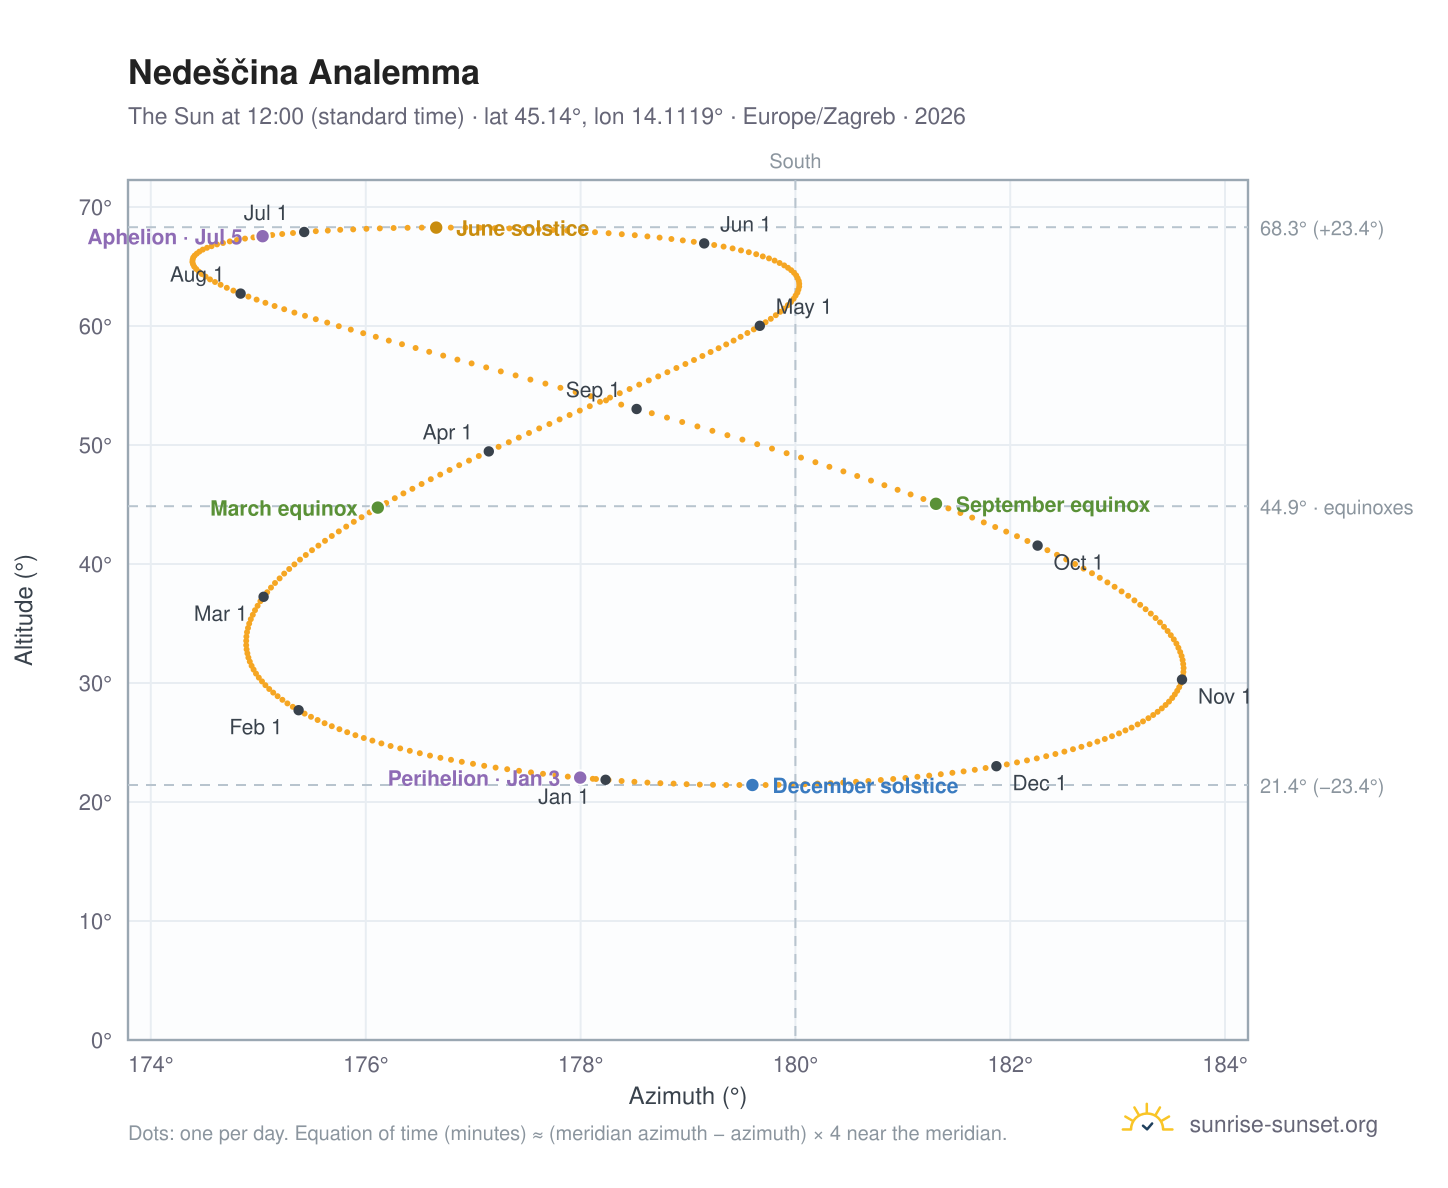The image size is (1448, 1188).
Task: Click the 44.9° equinoxes reference label
Action: (x=1336, y=508)
